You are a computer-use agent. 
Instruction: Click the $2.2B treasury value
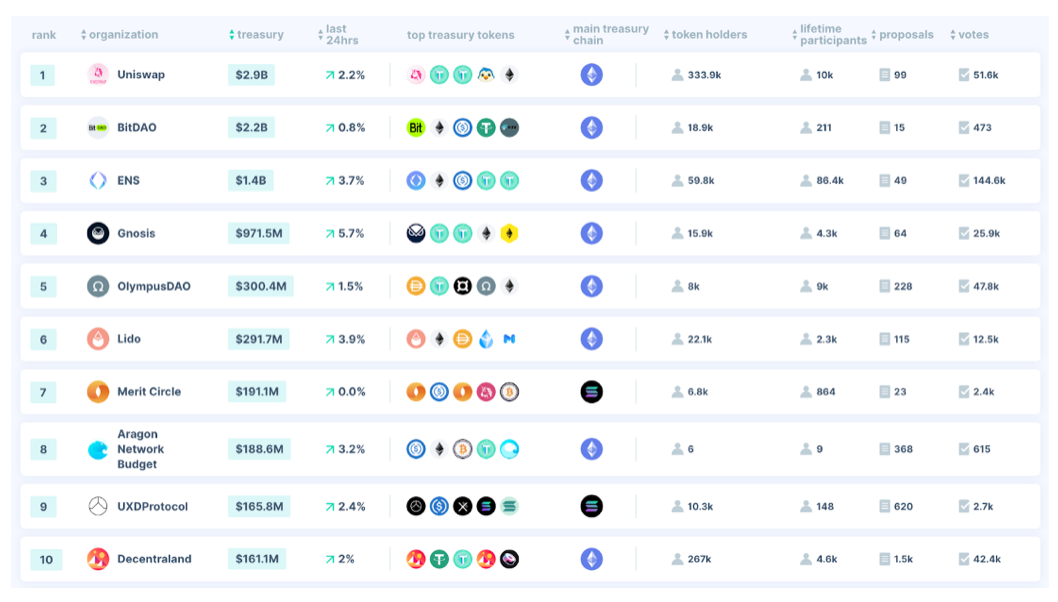pos(251,128)
